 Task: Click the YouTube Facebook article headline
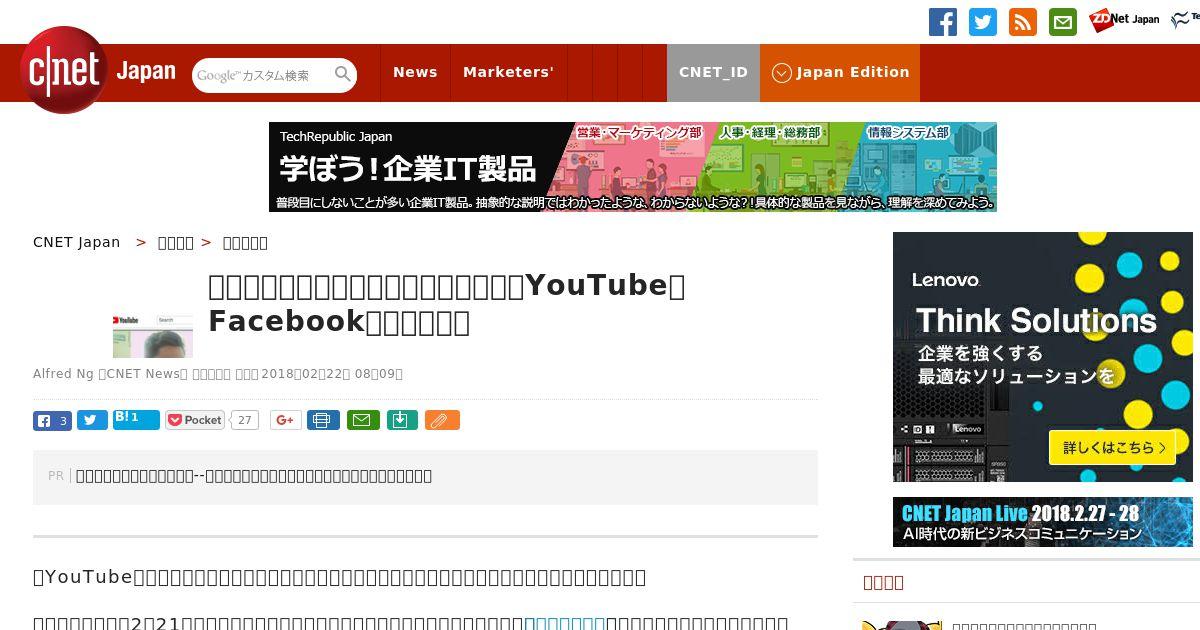[x=447, y=303]
